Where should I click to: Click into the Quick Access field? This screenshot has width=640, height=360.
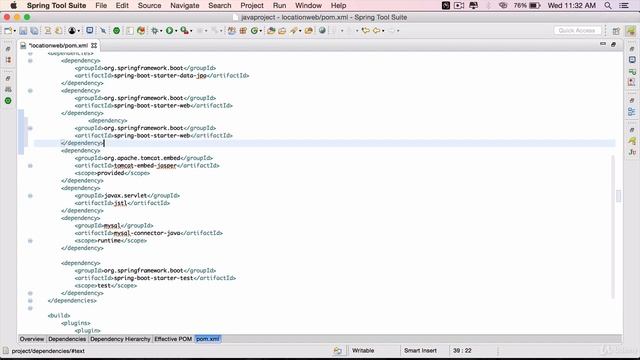pos(577,31)
